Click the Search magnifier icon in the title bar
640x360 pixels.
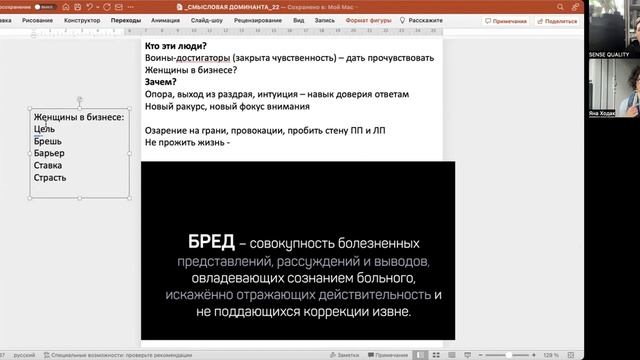coord(560,7)
